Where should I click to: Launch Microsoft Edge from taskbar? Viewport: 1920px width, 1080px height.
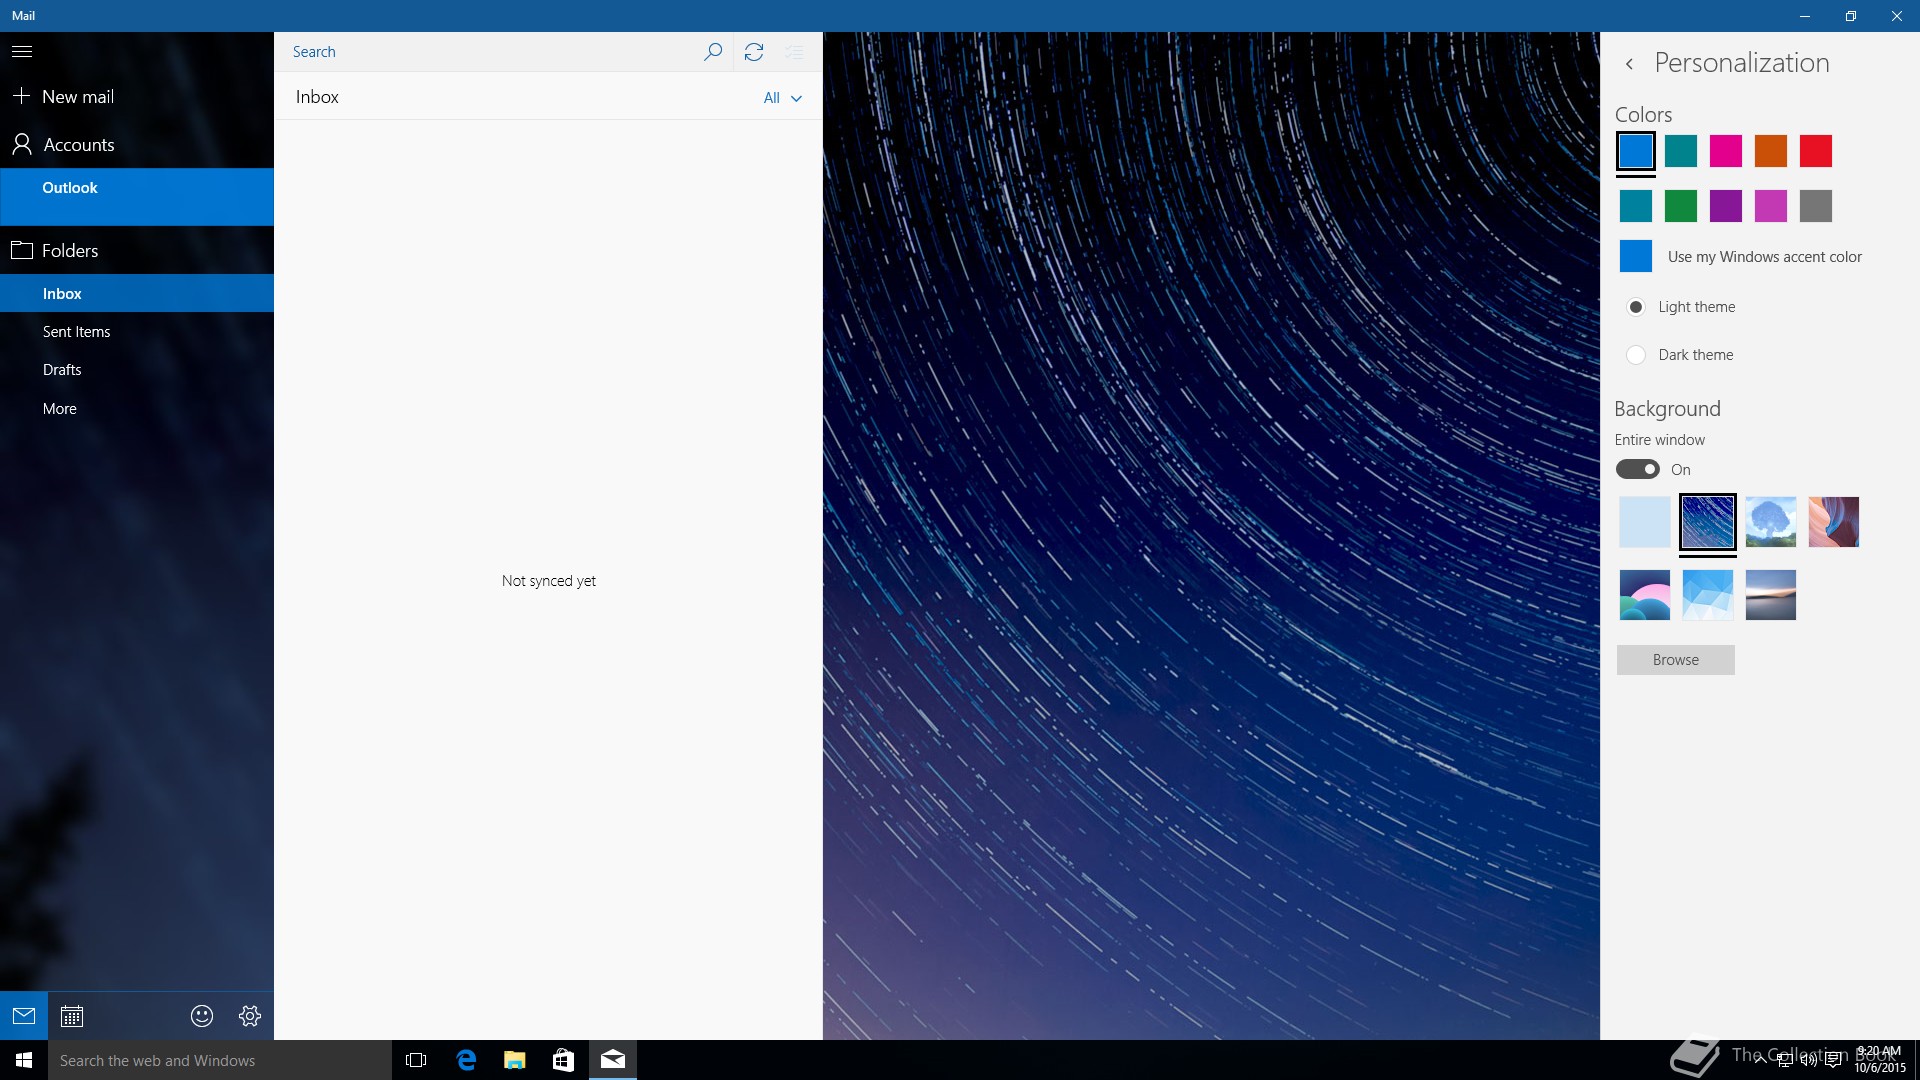466,1060
